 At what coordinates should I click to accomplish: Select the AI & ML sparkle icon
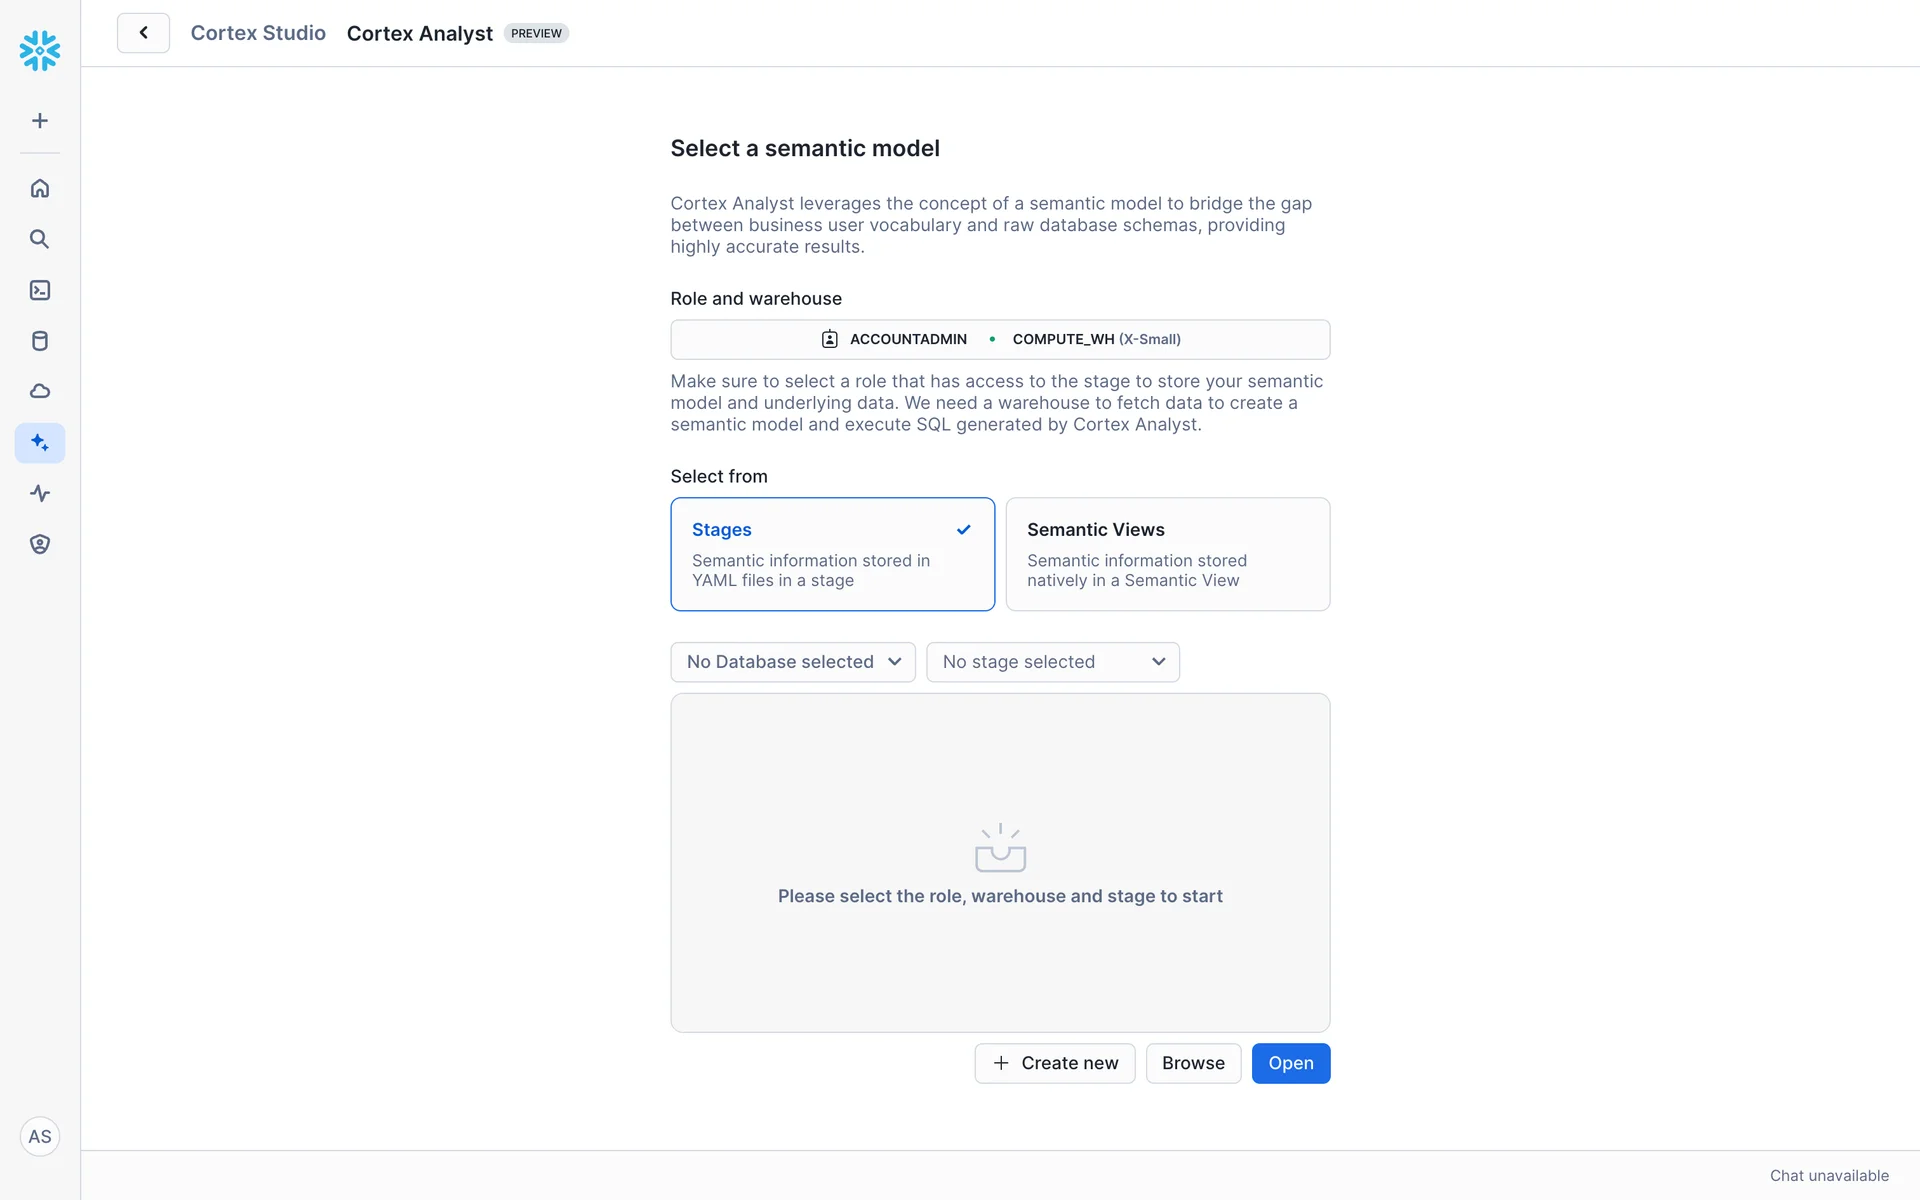[x=40, y=442]
